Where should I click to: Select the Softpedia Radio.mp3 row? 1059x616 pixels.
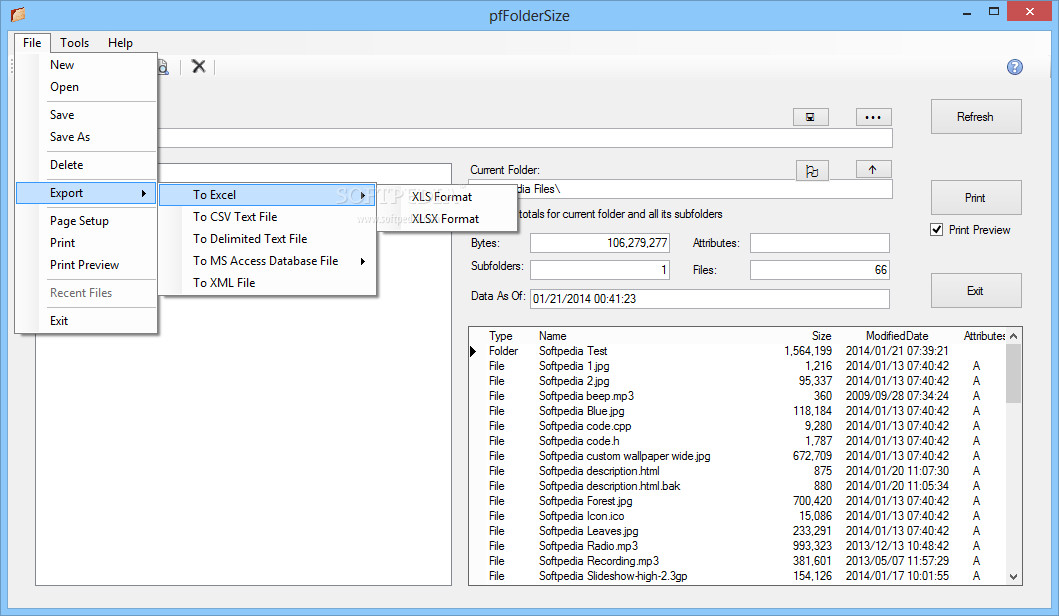click(738, 546)
